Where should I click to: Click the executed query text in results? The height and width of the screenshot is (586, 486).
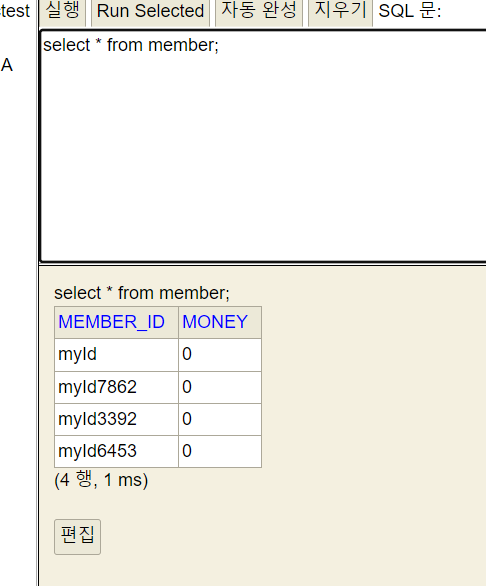142,293
